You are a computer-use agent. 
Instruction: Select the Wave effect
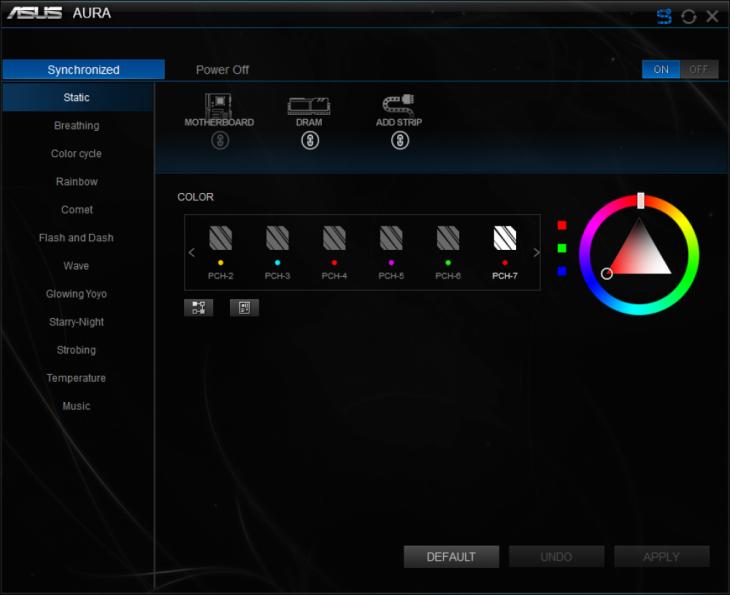(x=76, y=265)
